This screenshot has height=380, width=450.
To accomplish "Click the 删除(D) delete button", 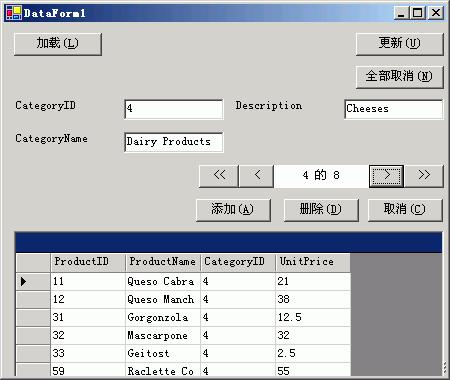I will tap(321, 210).
